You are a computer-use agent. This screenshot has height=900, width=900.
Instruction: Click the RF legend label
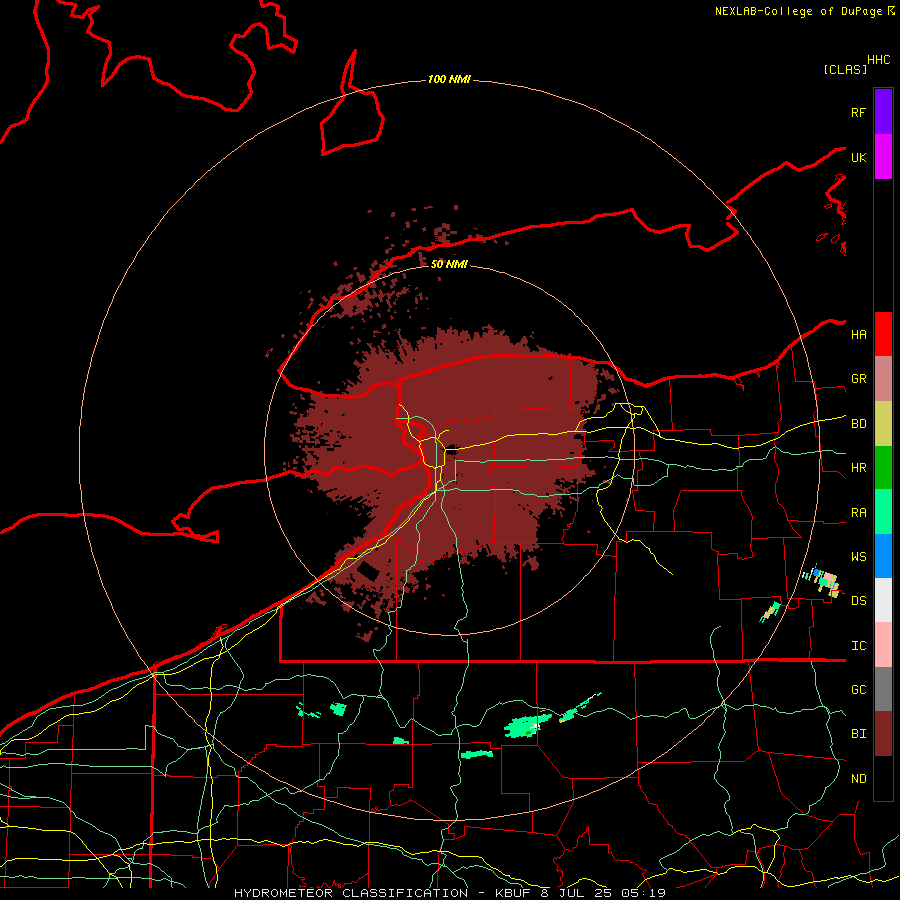tap(858, 112)
